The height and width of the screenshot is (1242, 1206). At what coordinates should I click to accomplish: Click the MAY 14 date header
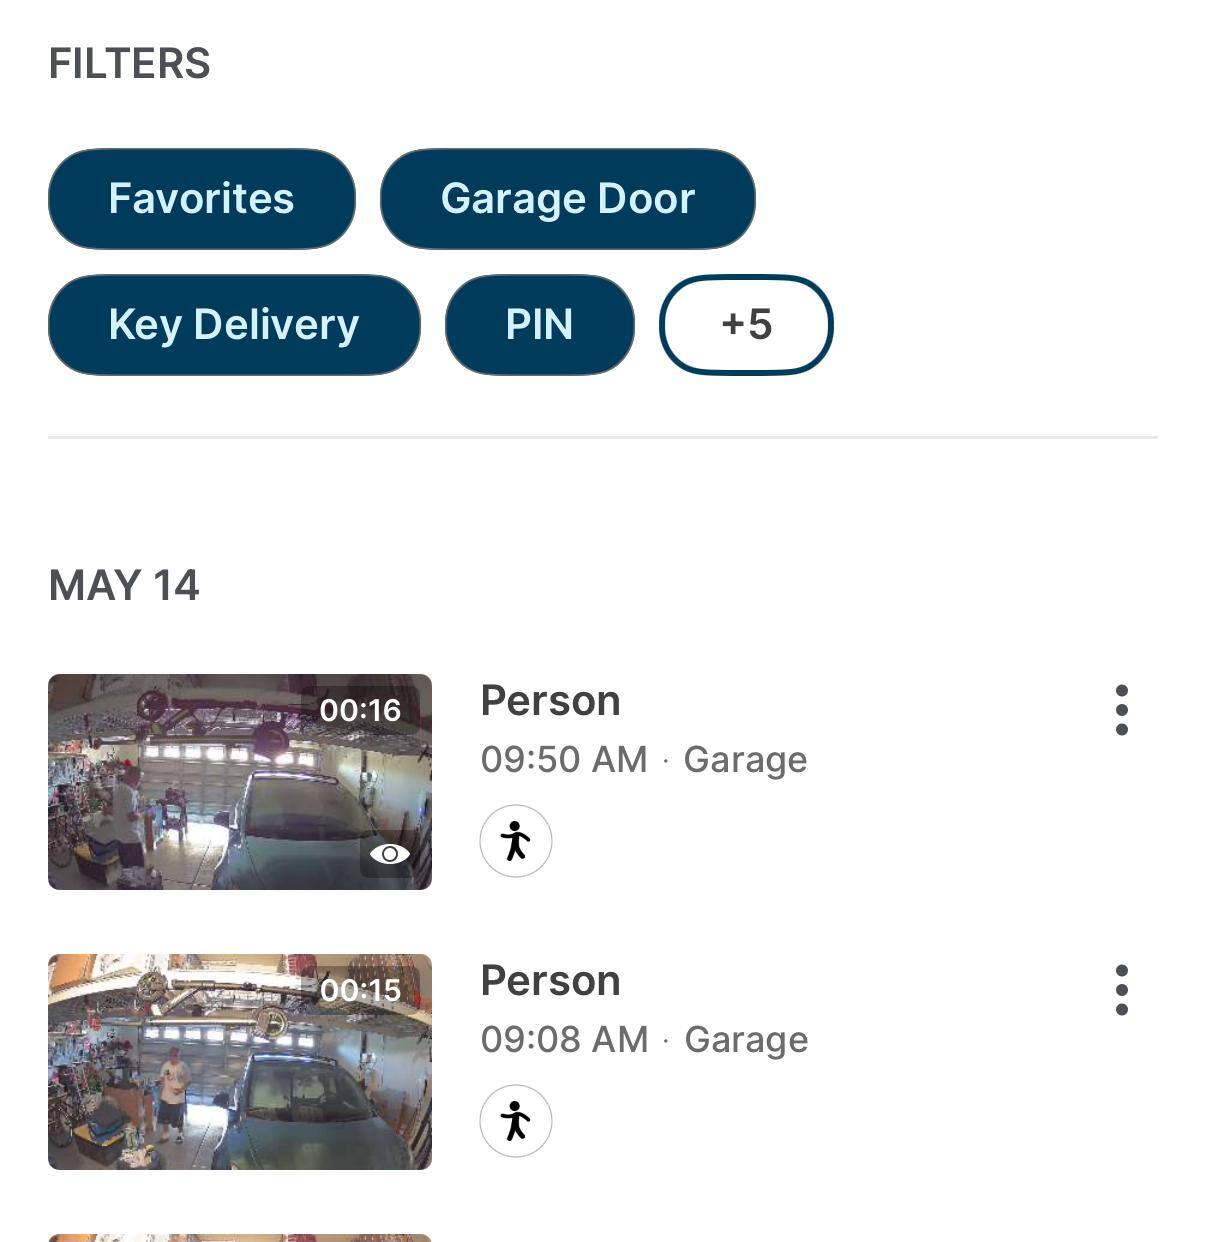coord(124,586)
